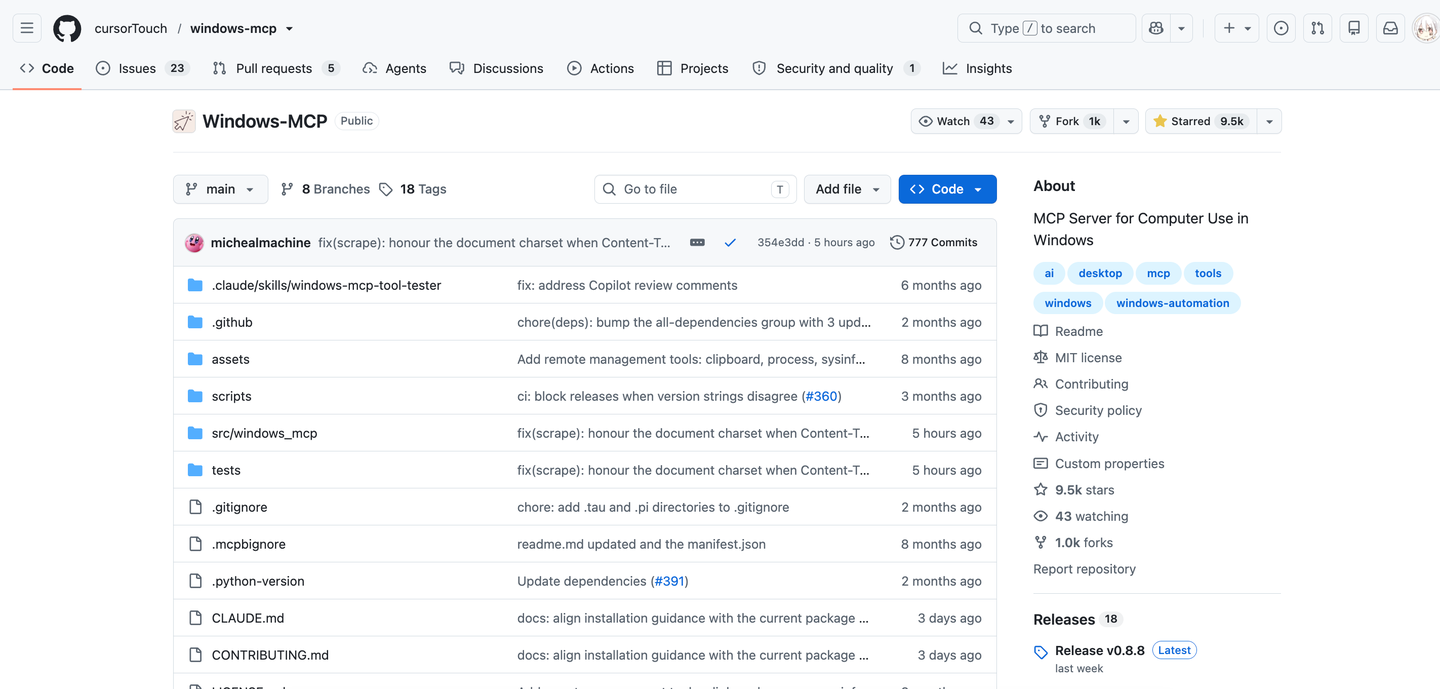This screenshot has height=689, width=1440.
Task: Open the scripts folder
Action: 232,396
